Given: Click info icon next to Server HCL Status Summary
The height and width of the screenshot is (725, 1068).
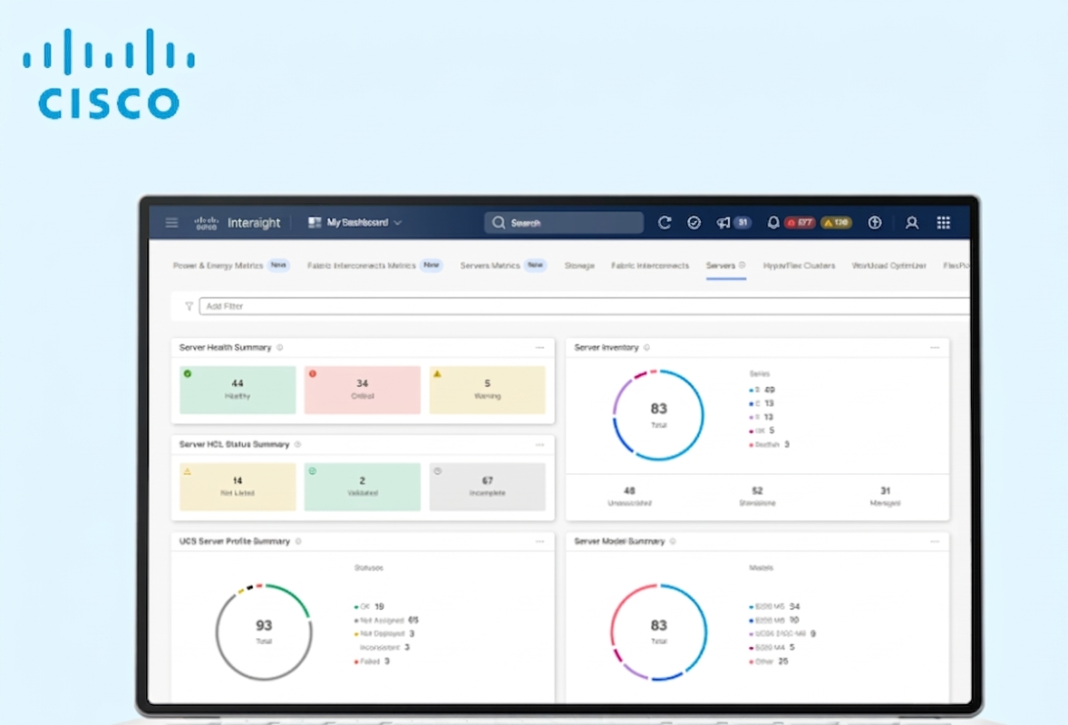Looking at the screenshot, I should pyautogui.click(x=298, y=444).
